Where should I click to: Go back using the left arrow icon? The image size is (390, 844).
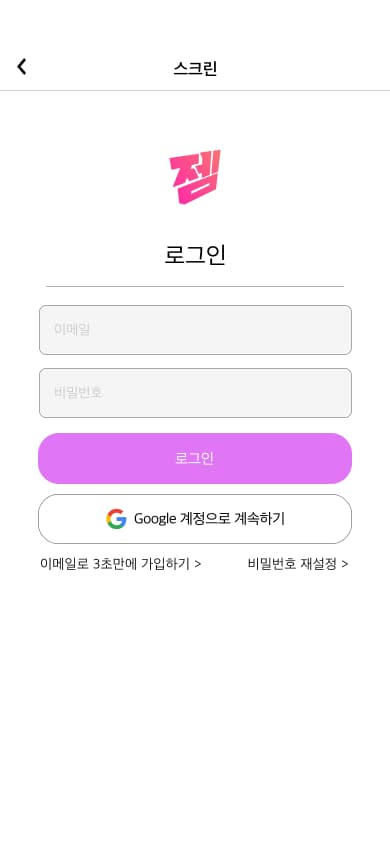pos(22,67)
